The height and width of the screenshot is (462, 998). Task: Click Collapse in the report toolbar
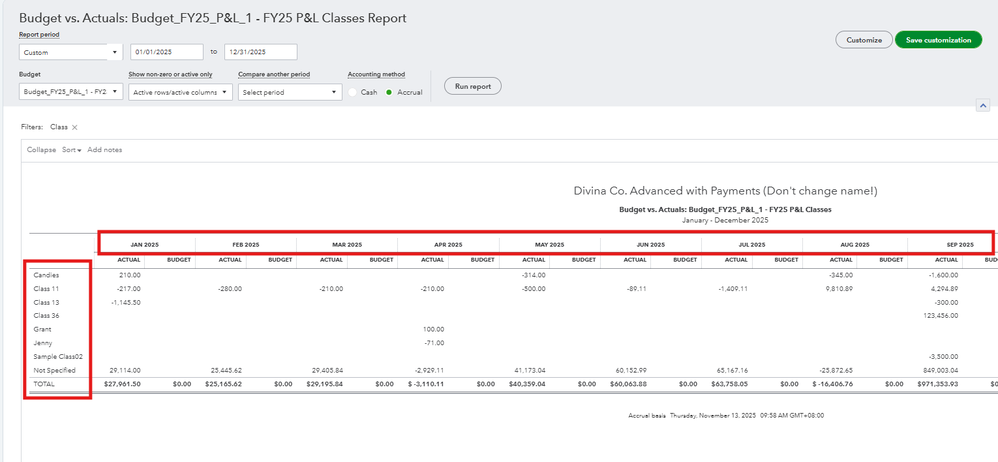click(x=41, y=150)
